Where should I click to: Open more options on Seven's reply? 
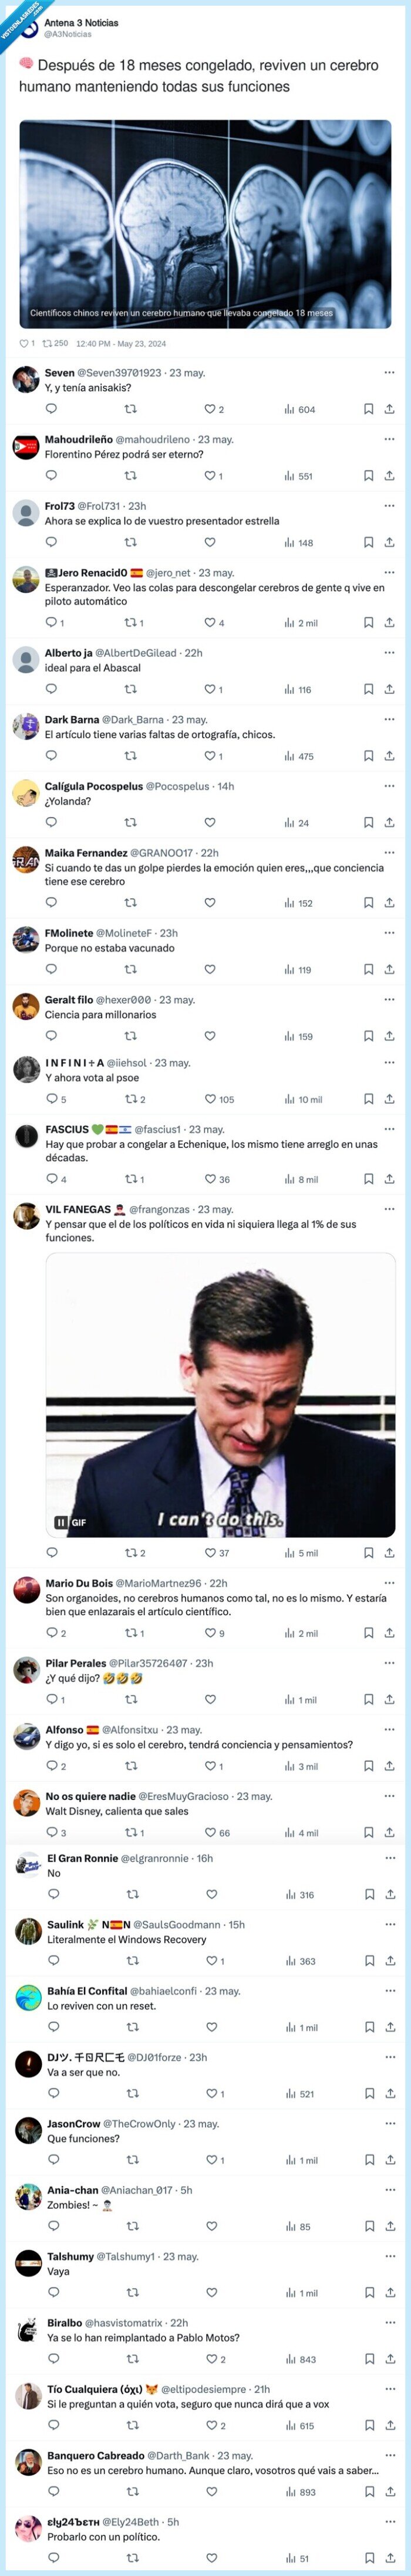tap(389, 373)
